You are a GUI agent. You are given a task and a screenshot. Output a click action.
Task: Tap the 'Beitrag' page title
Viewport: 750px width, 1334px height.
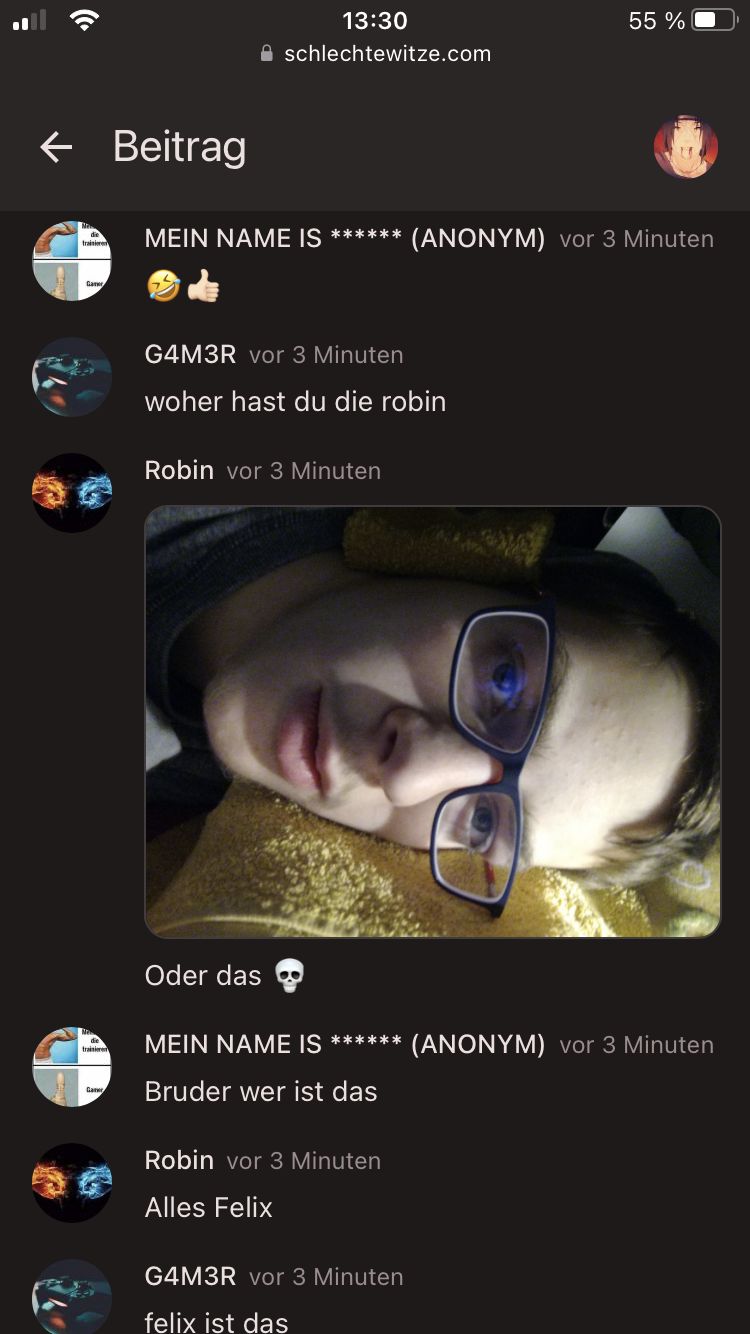pos(179,147)
